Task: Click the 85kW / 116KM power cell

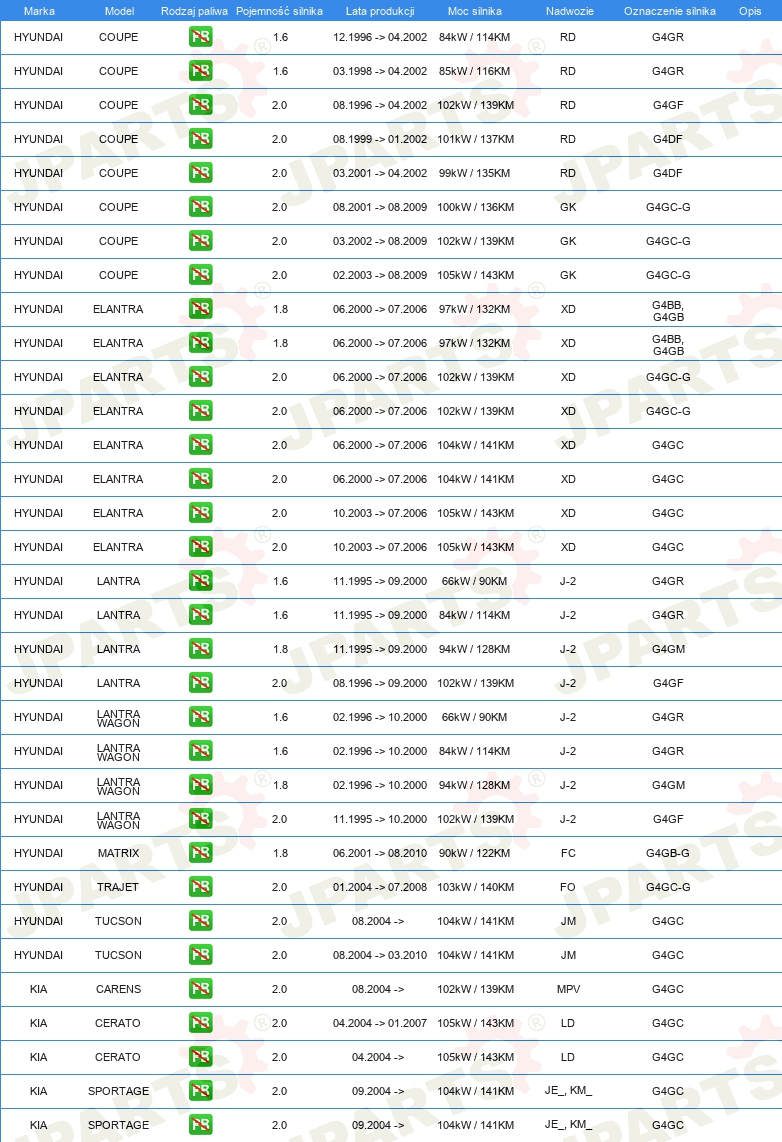Action: [x=475, y=71]
